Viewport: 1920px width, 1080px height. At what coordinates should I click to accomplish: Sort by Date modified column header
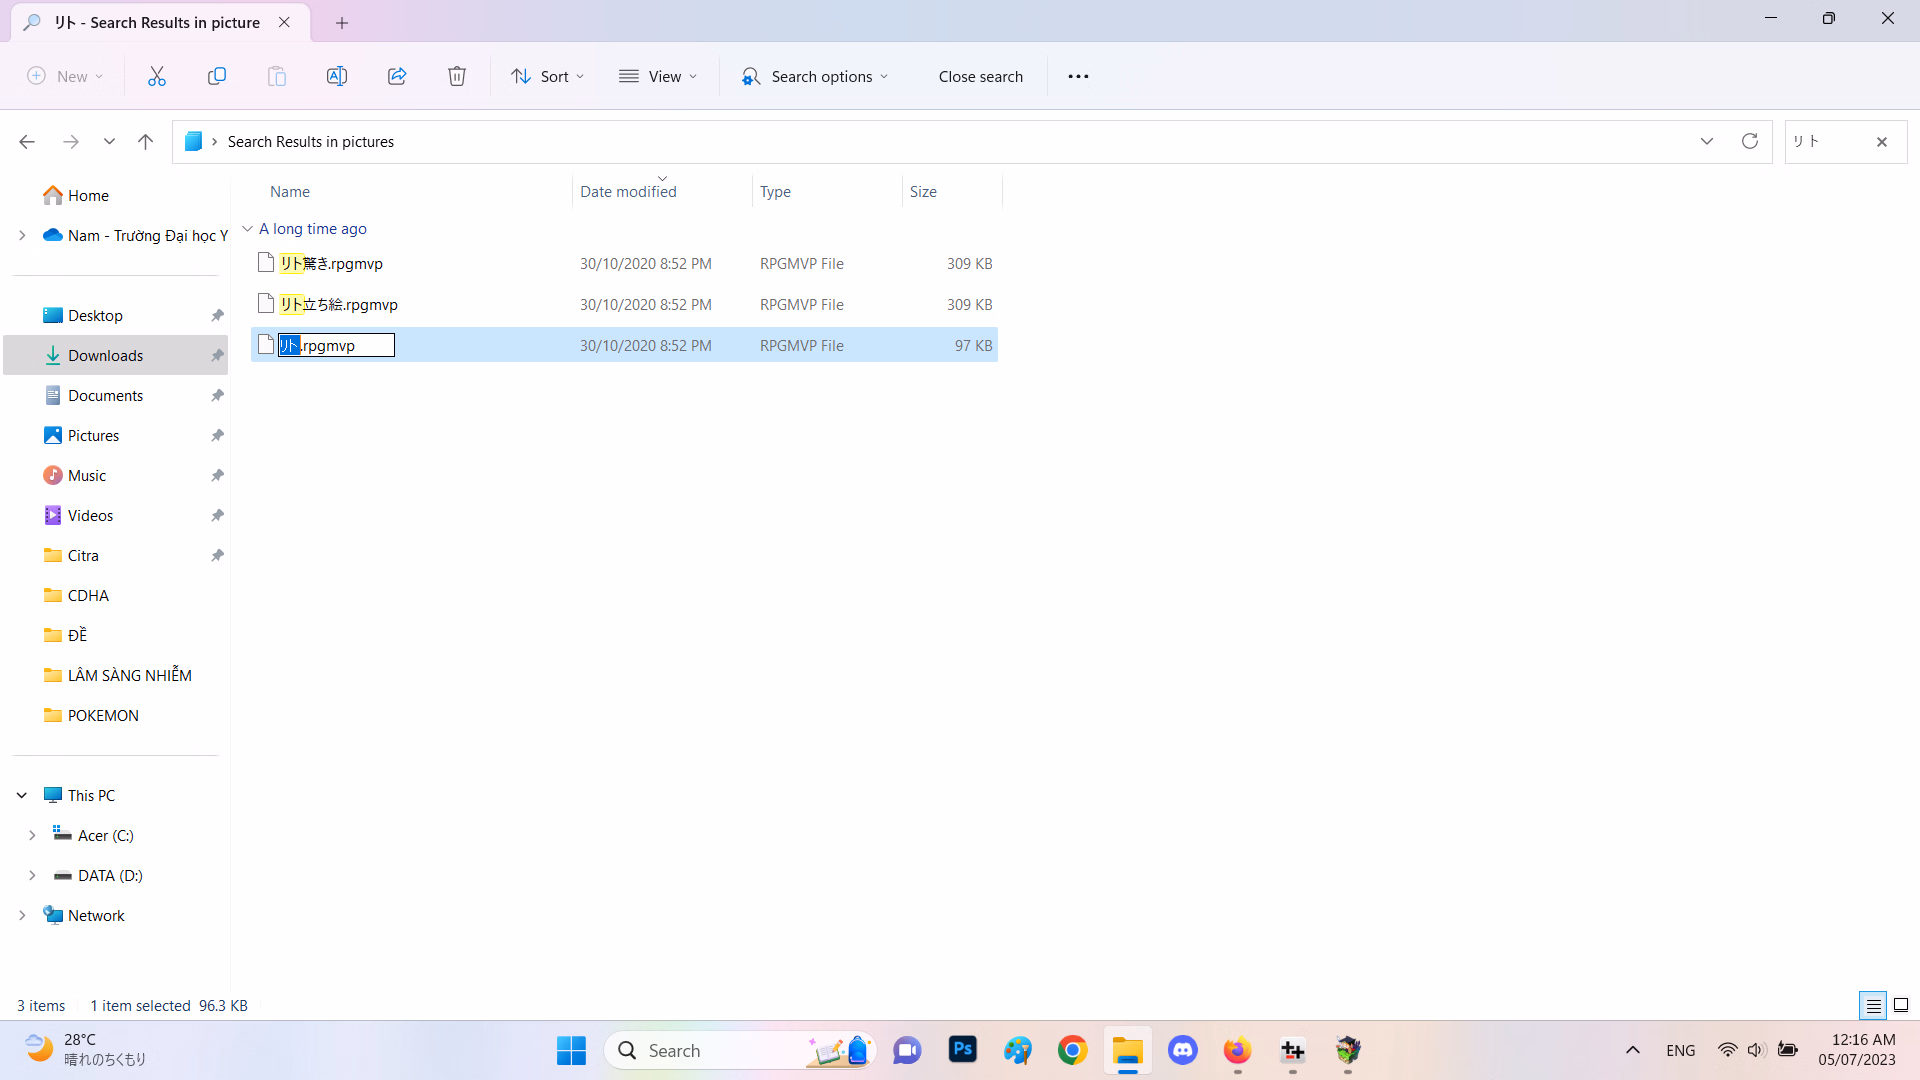(628, 191)
